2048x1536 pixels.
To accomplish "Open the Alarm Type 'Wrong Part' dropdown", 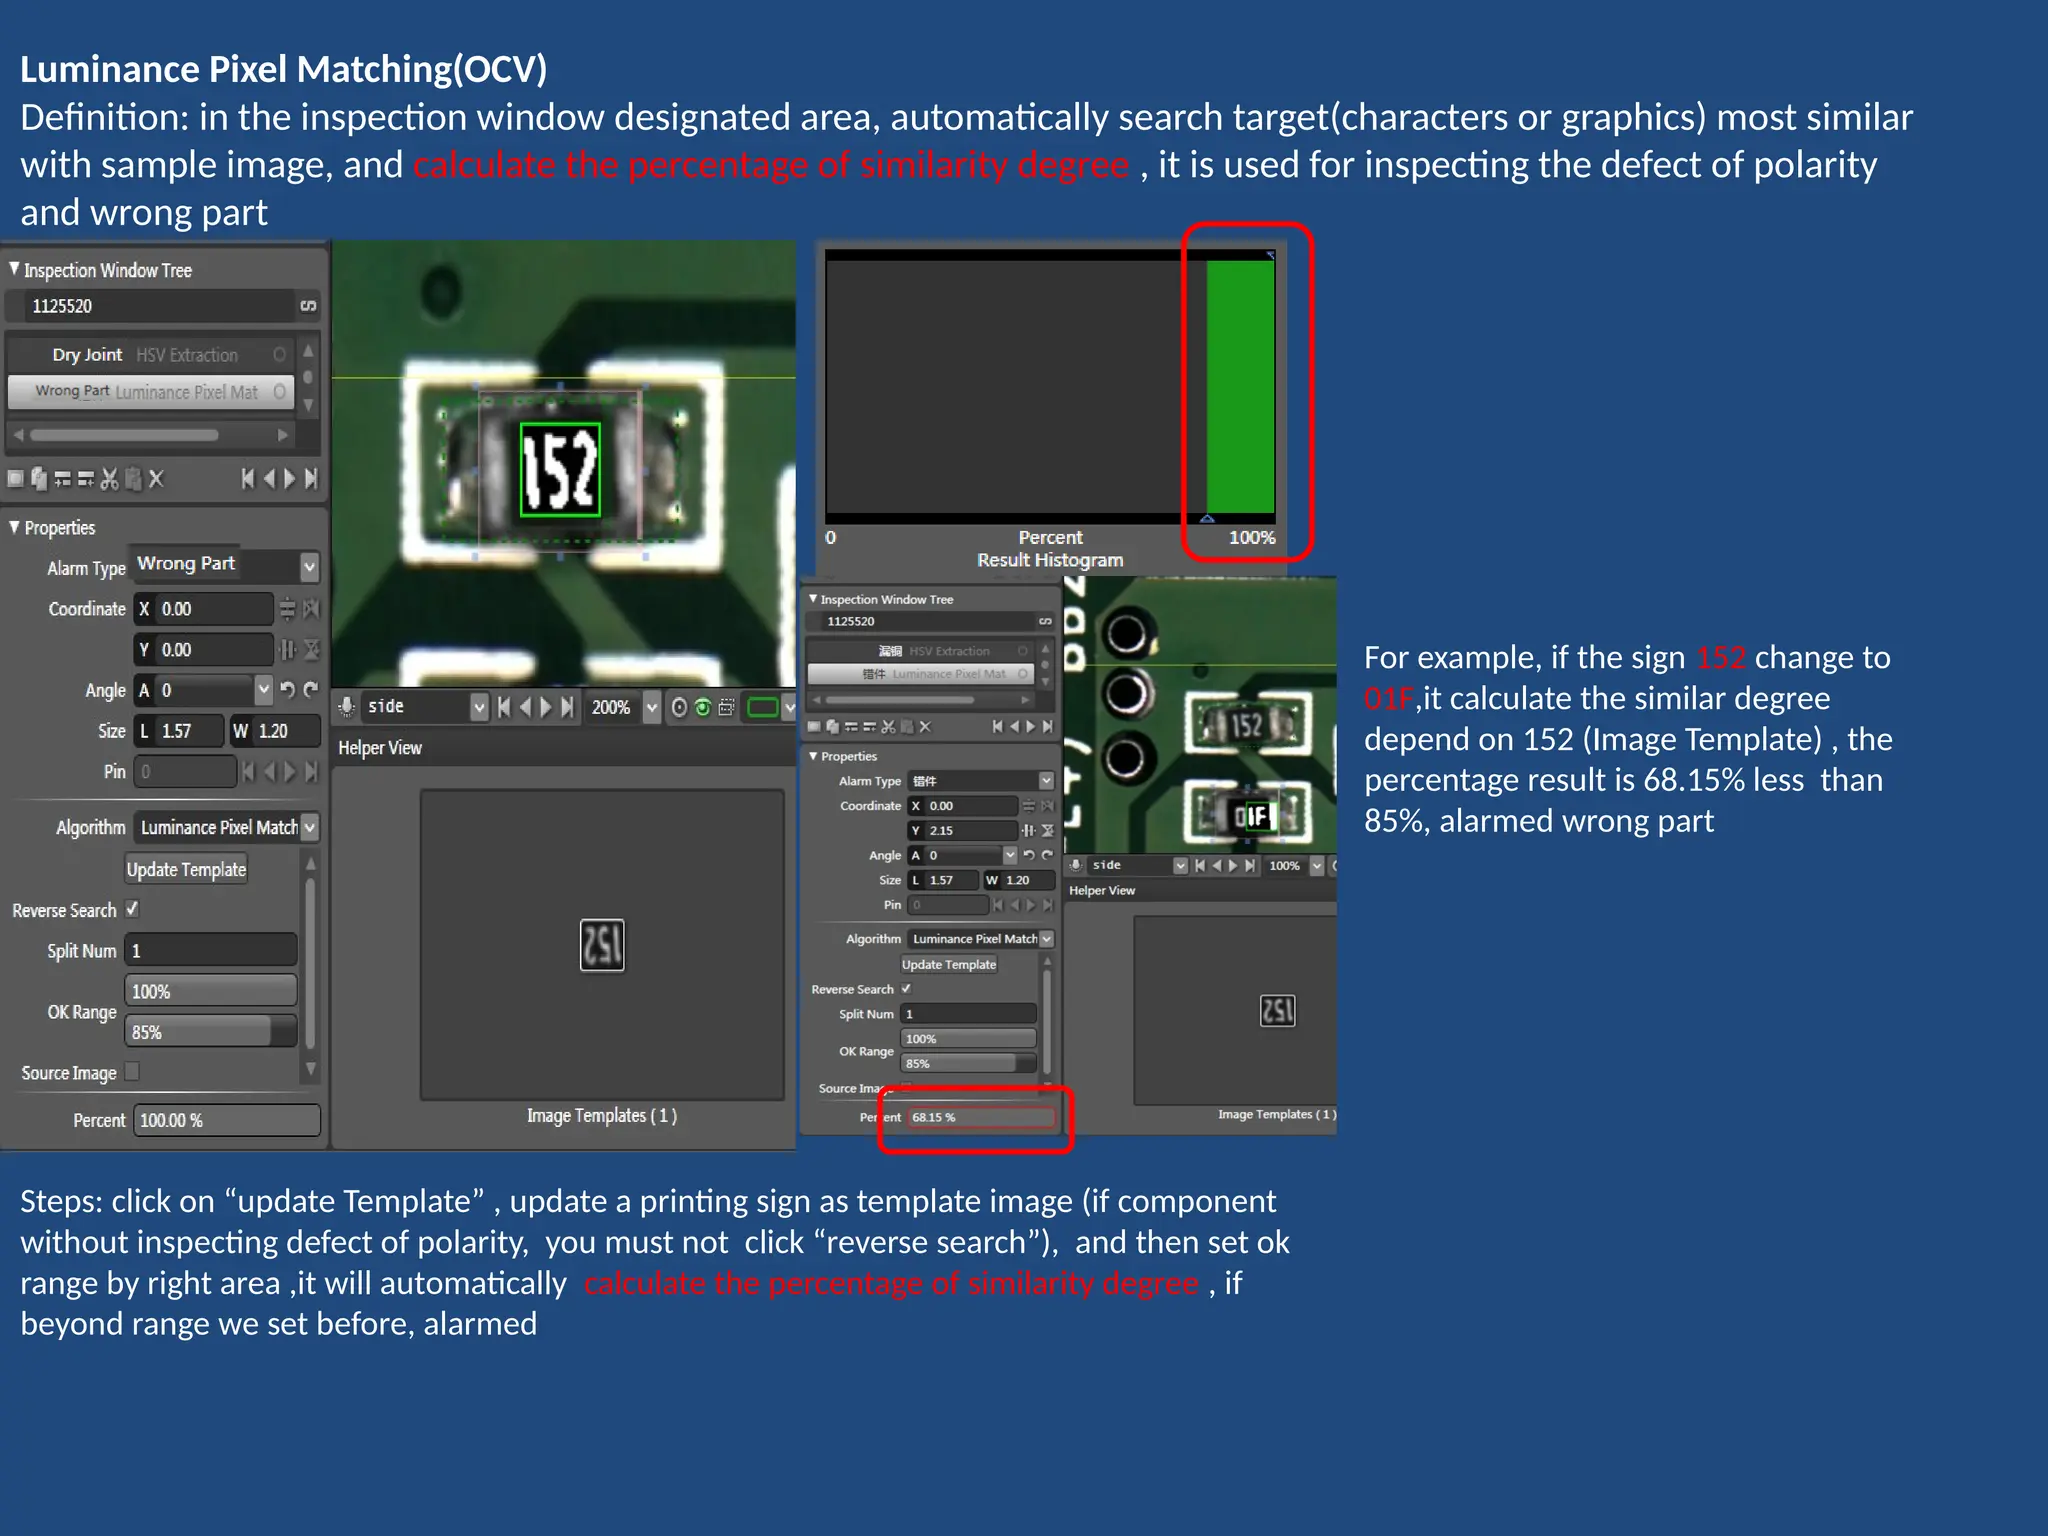I will (x=309, y=567).
